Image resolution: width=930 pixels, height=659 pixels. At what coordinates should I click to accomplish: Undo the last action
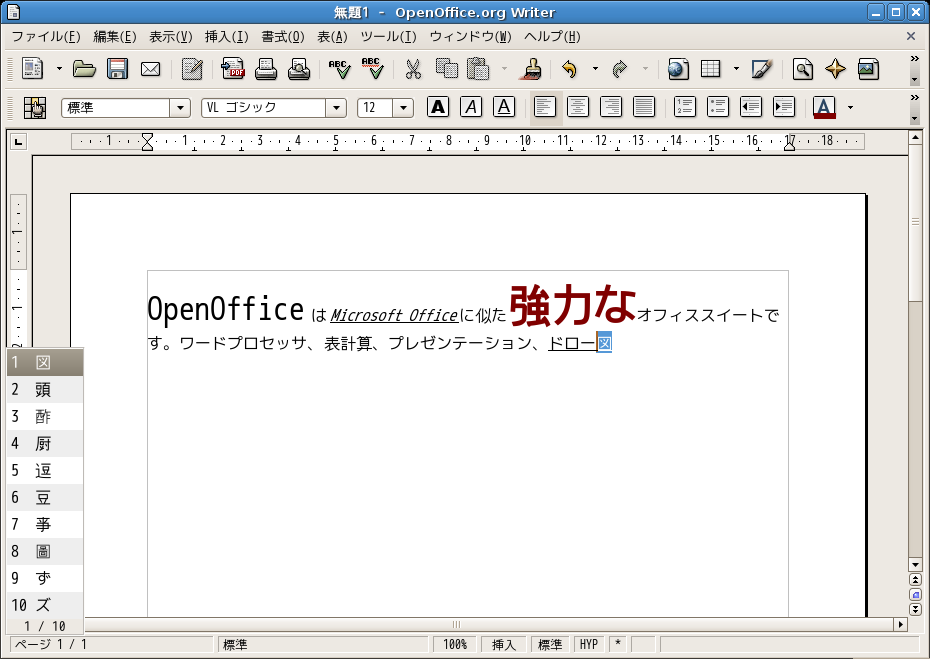coord(569,69)
